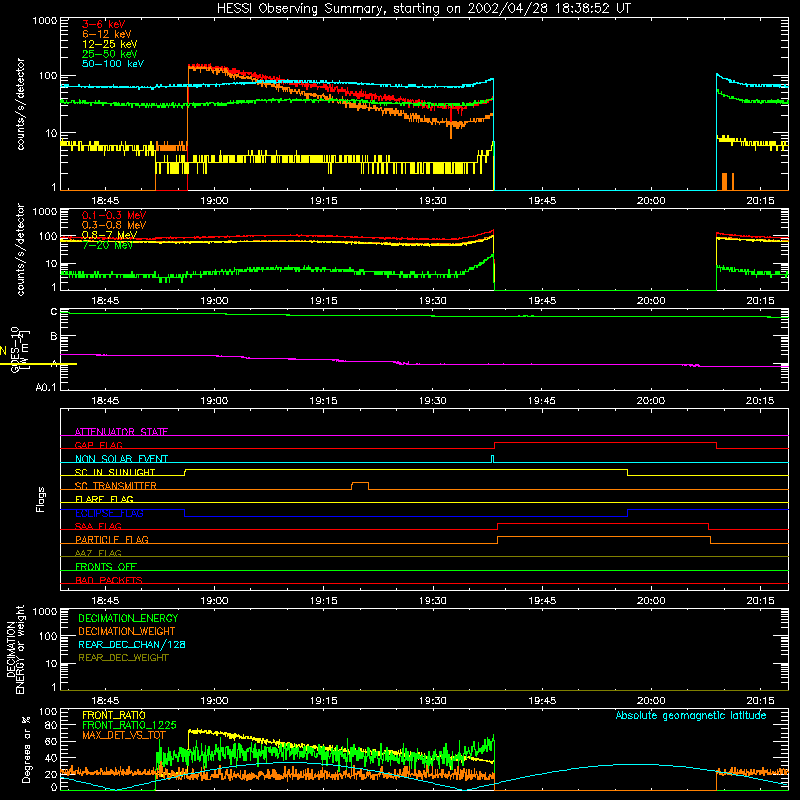800x800 pixels.
Task: Click 19:15 tick label under the MeV panel
Action: click(x=323, y=301)
